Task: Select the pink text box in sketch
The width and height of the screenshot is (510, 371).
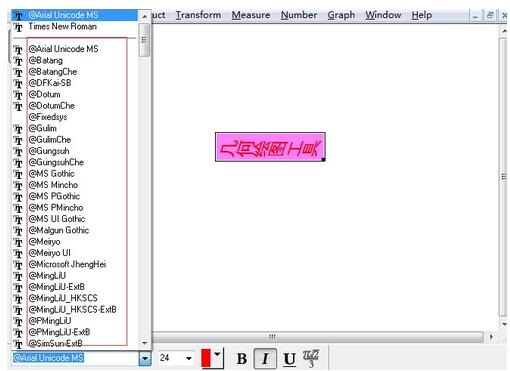Action: point(270,147)
